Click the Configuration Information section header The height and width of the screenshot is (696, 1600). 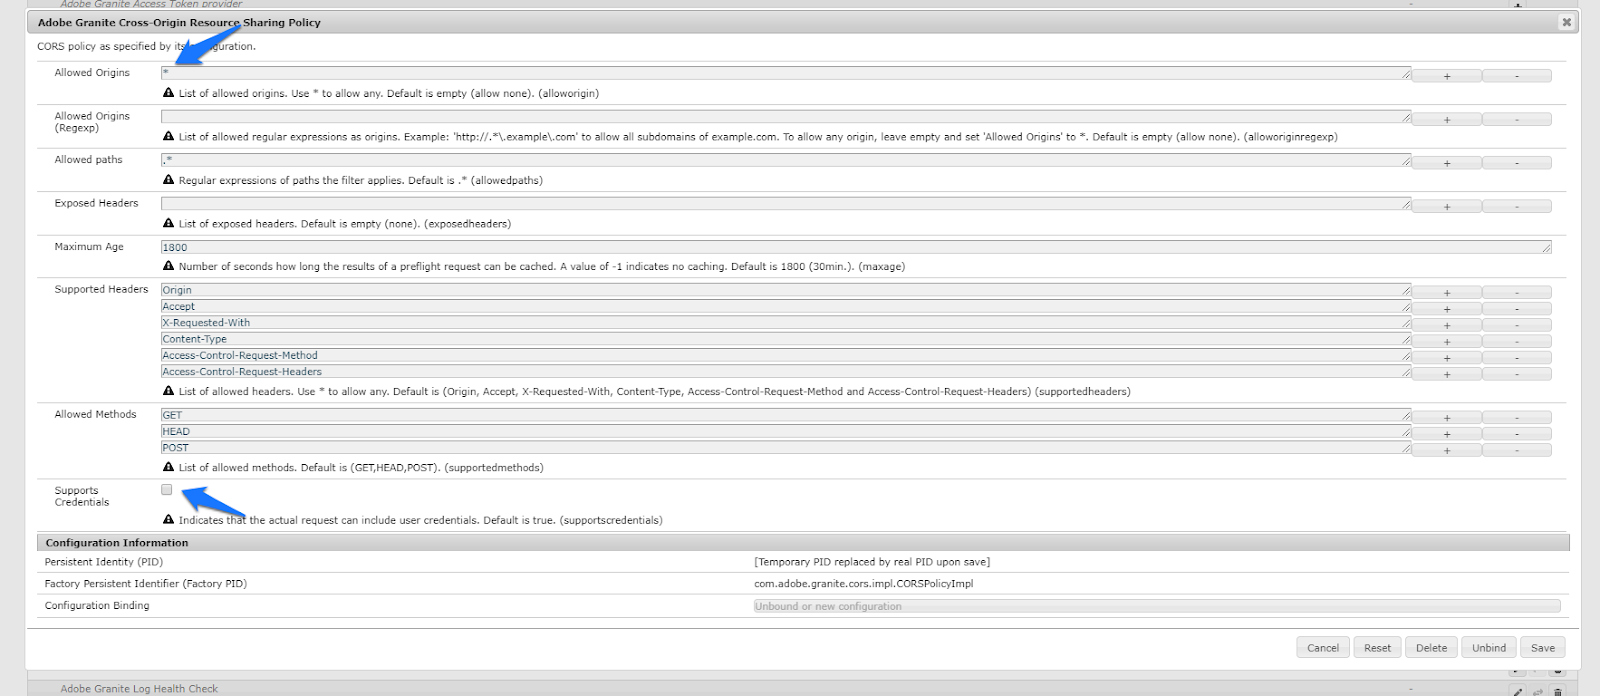point(803,542)
